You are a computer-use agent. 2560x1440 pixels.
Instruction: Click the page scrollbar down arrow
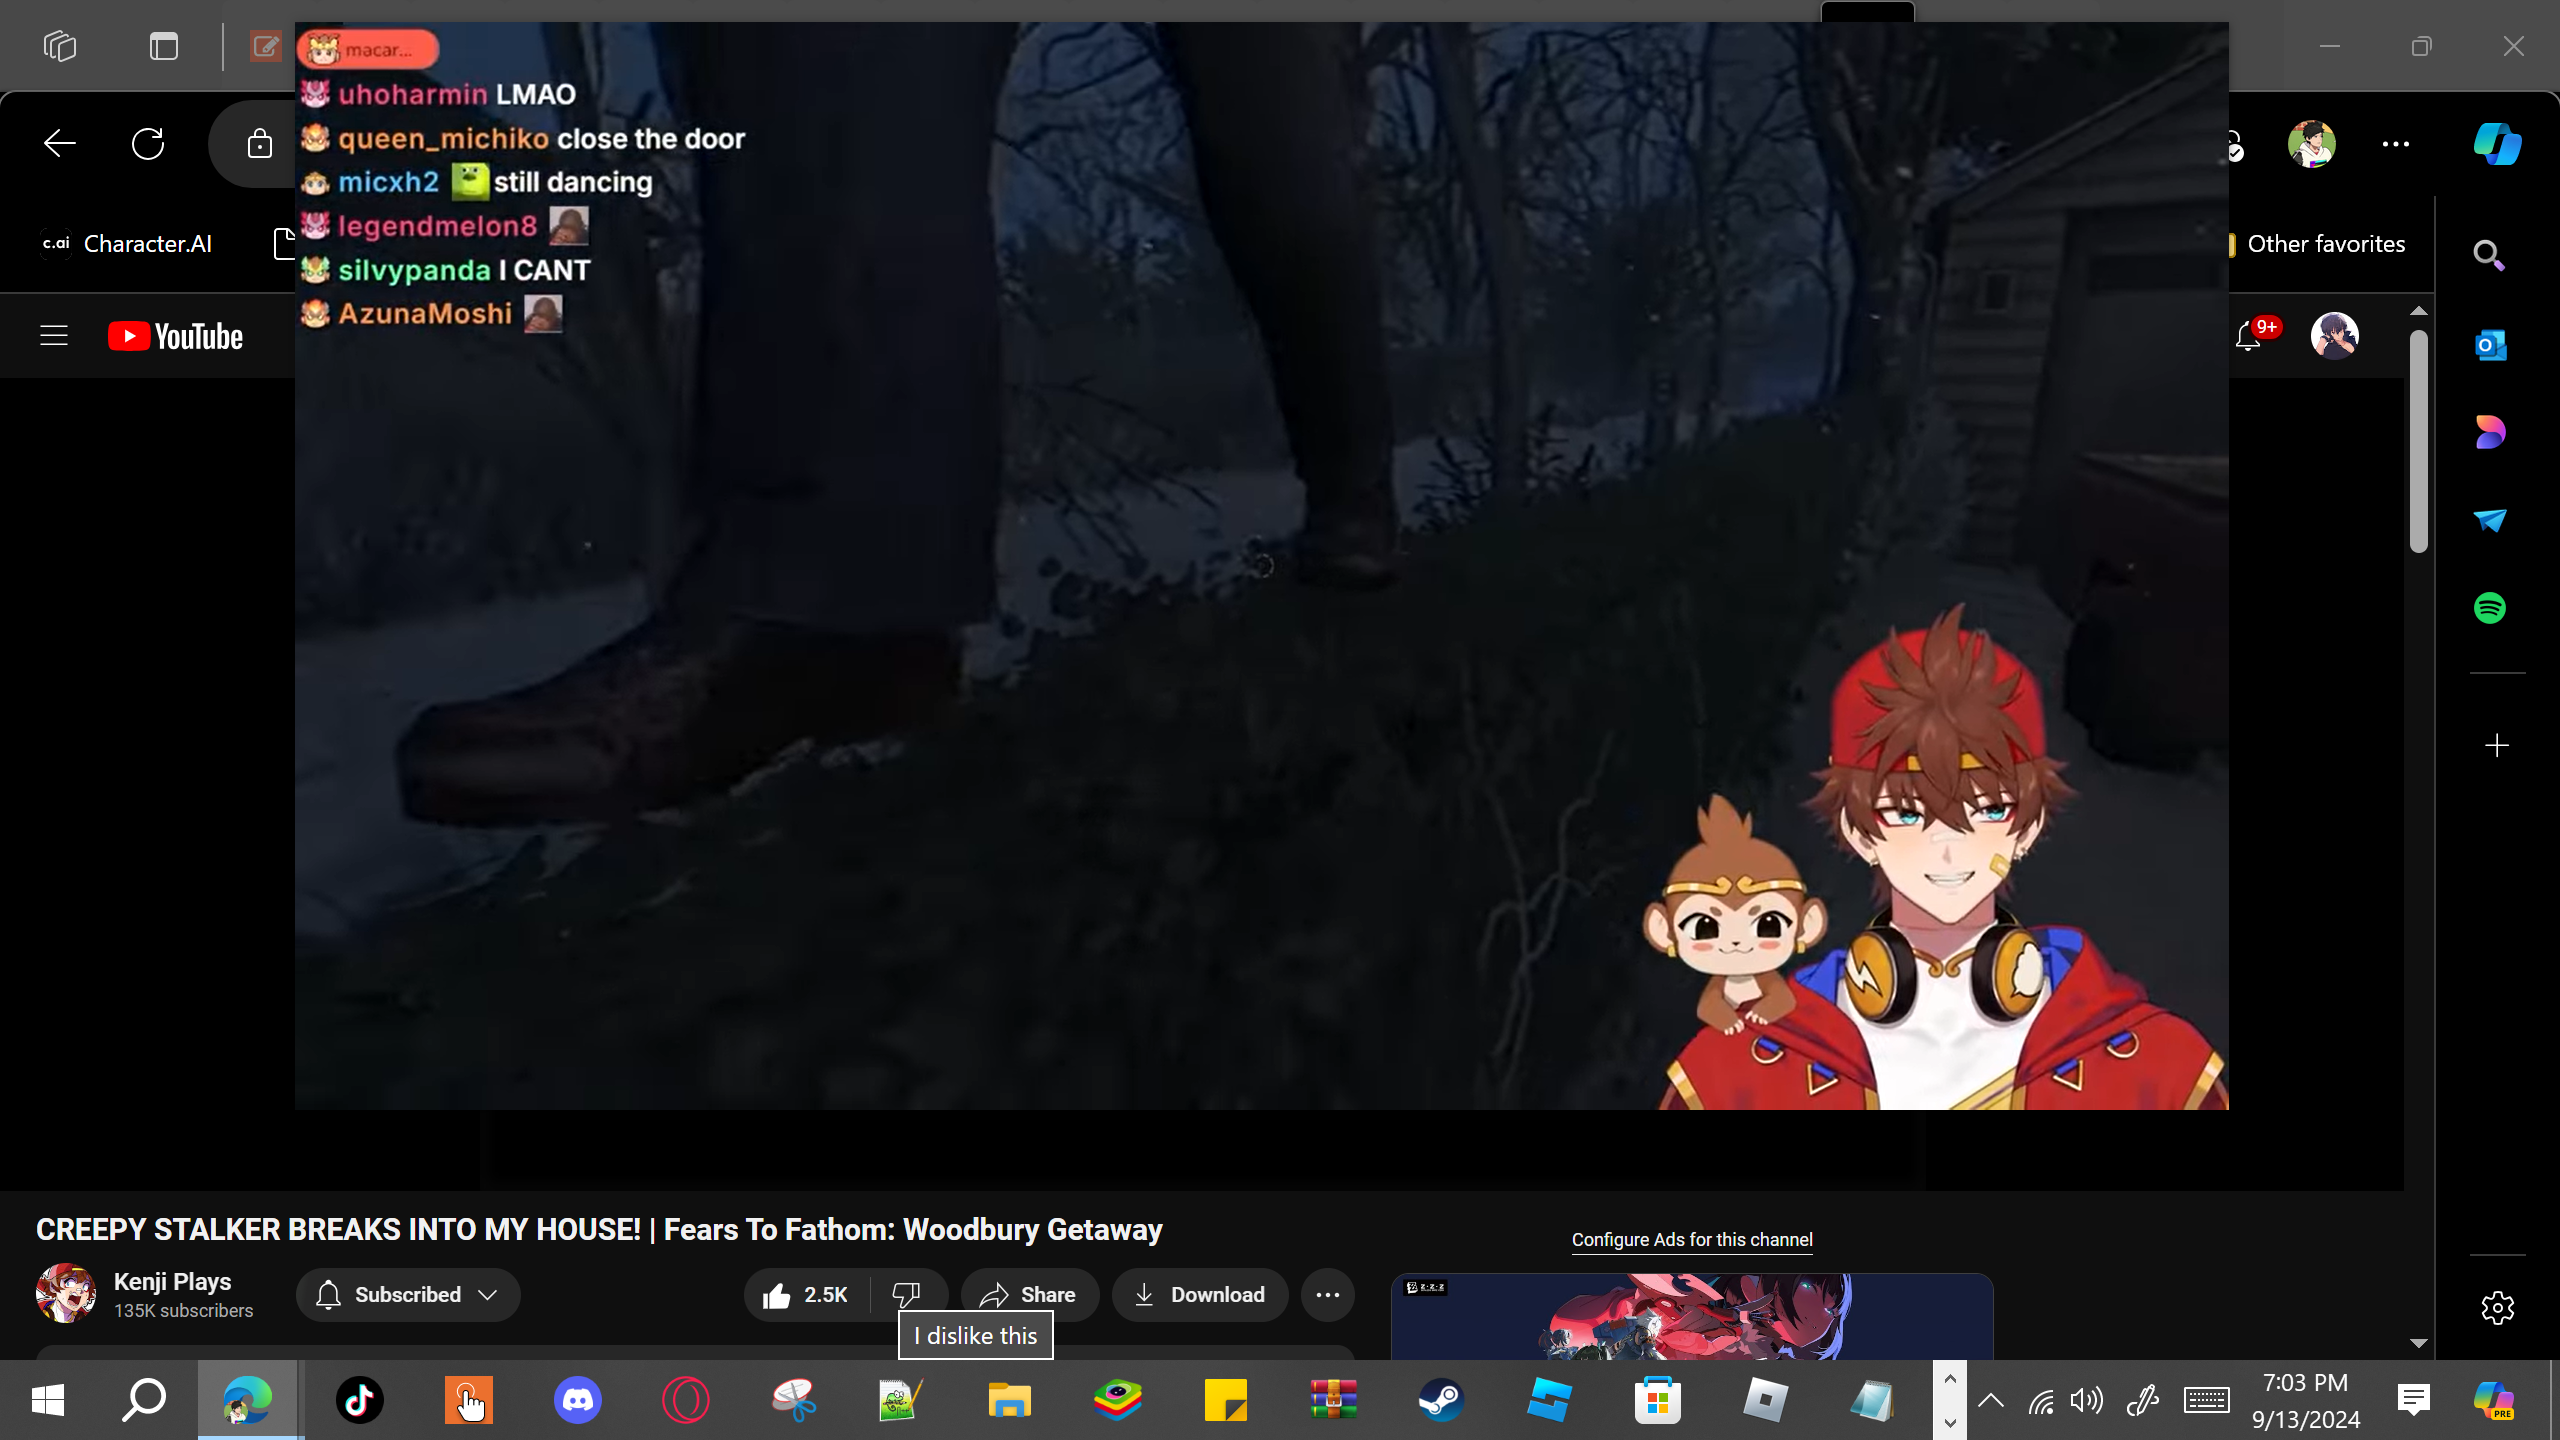[x=2419, y=1343]
